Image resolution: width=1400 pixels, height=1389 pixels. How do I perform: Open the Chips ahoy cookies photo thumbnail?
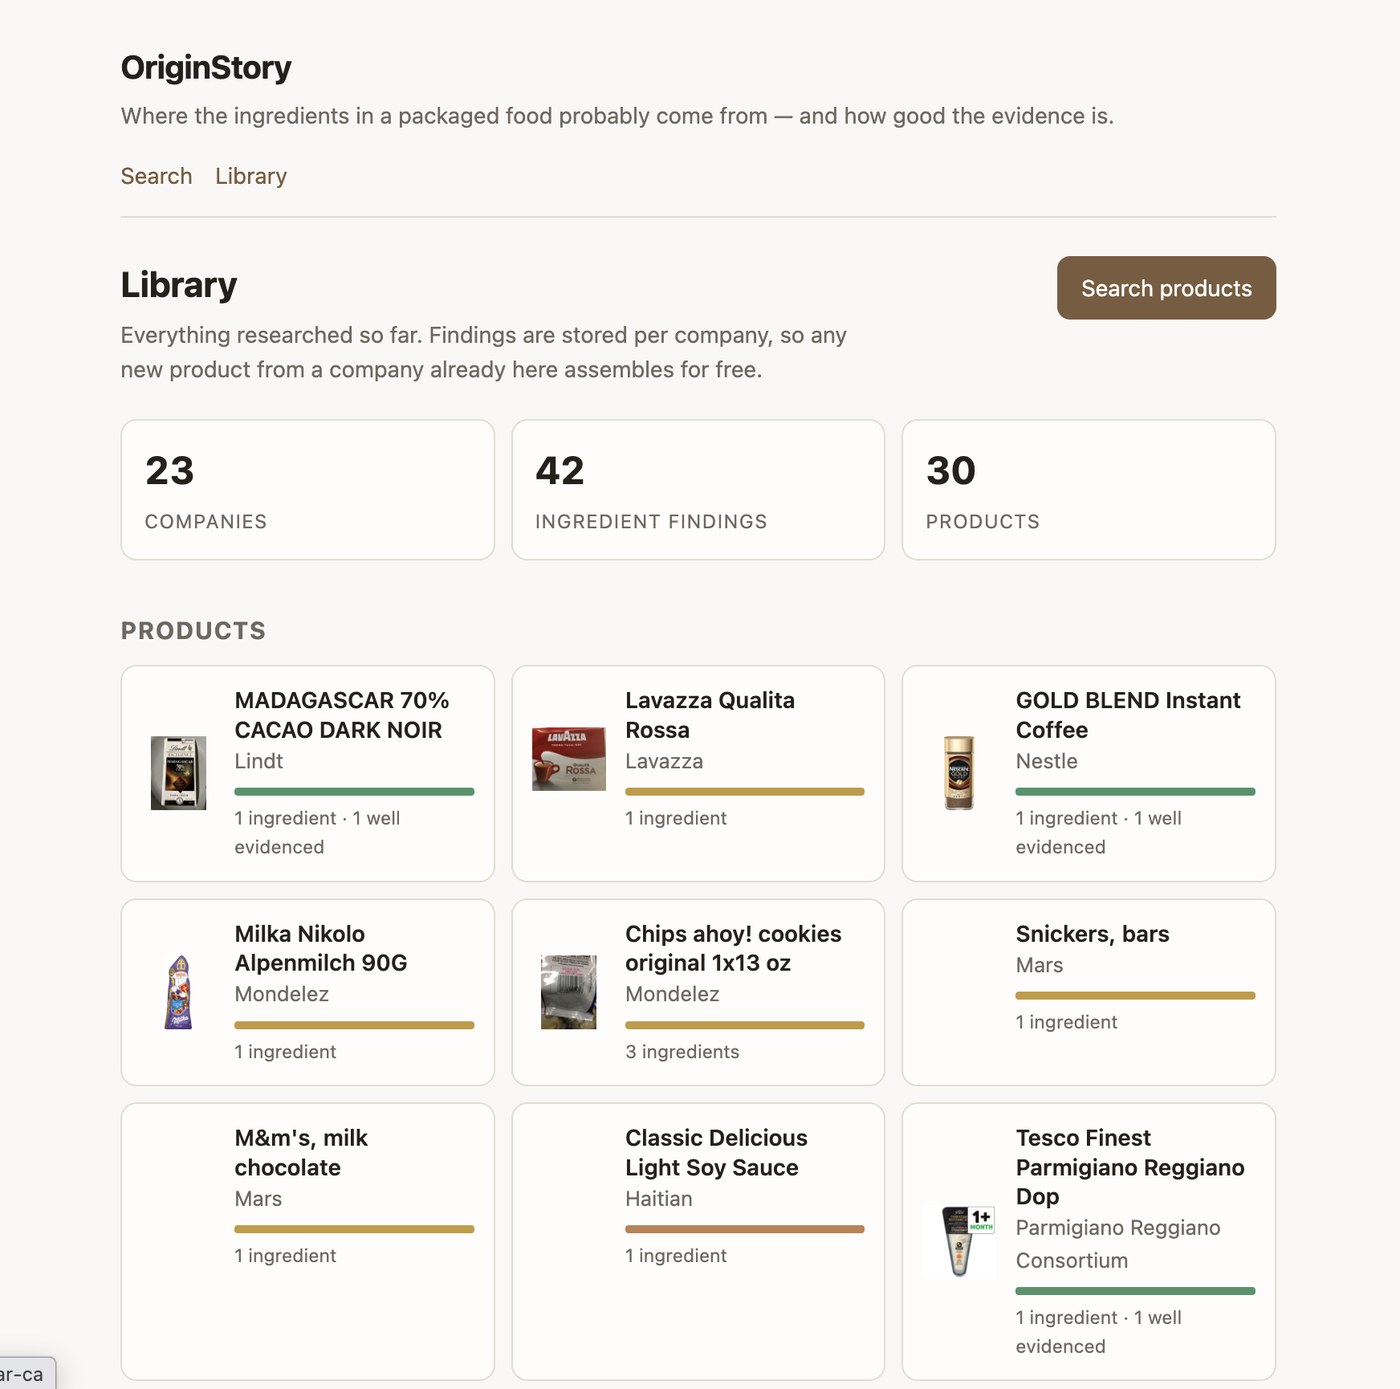coord(569,992)
